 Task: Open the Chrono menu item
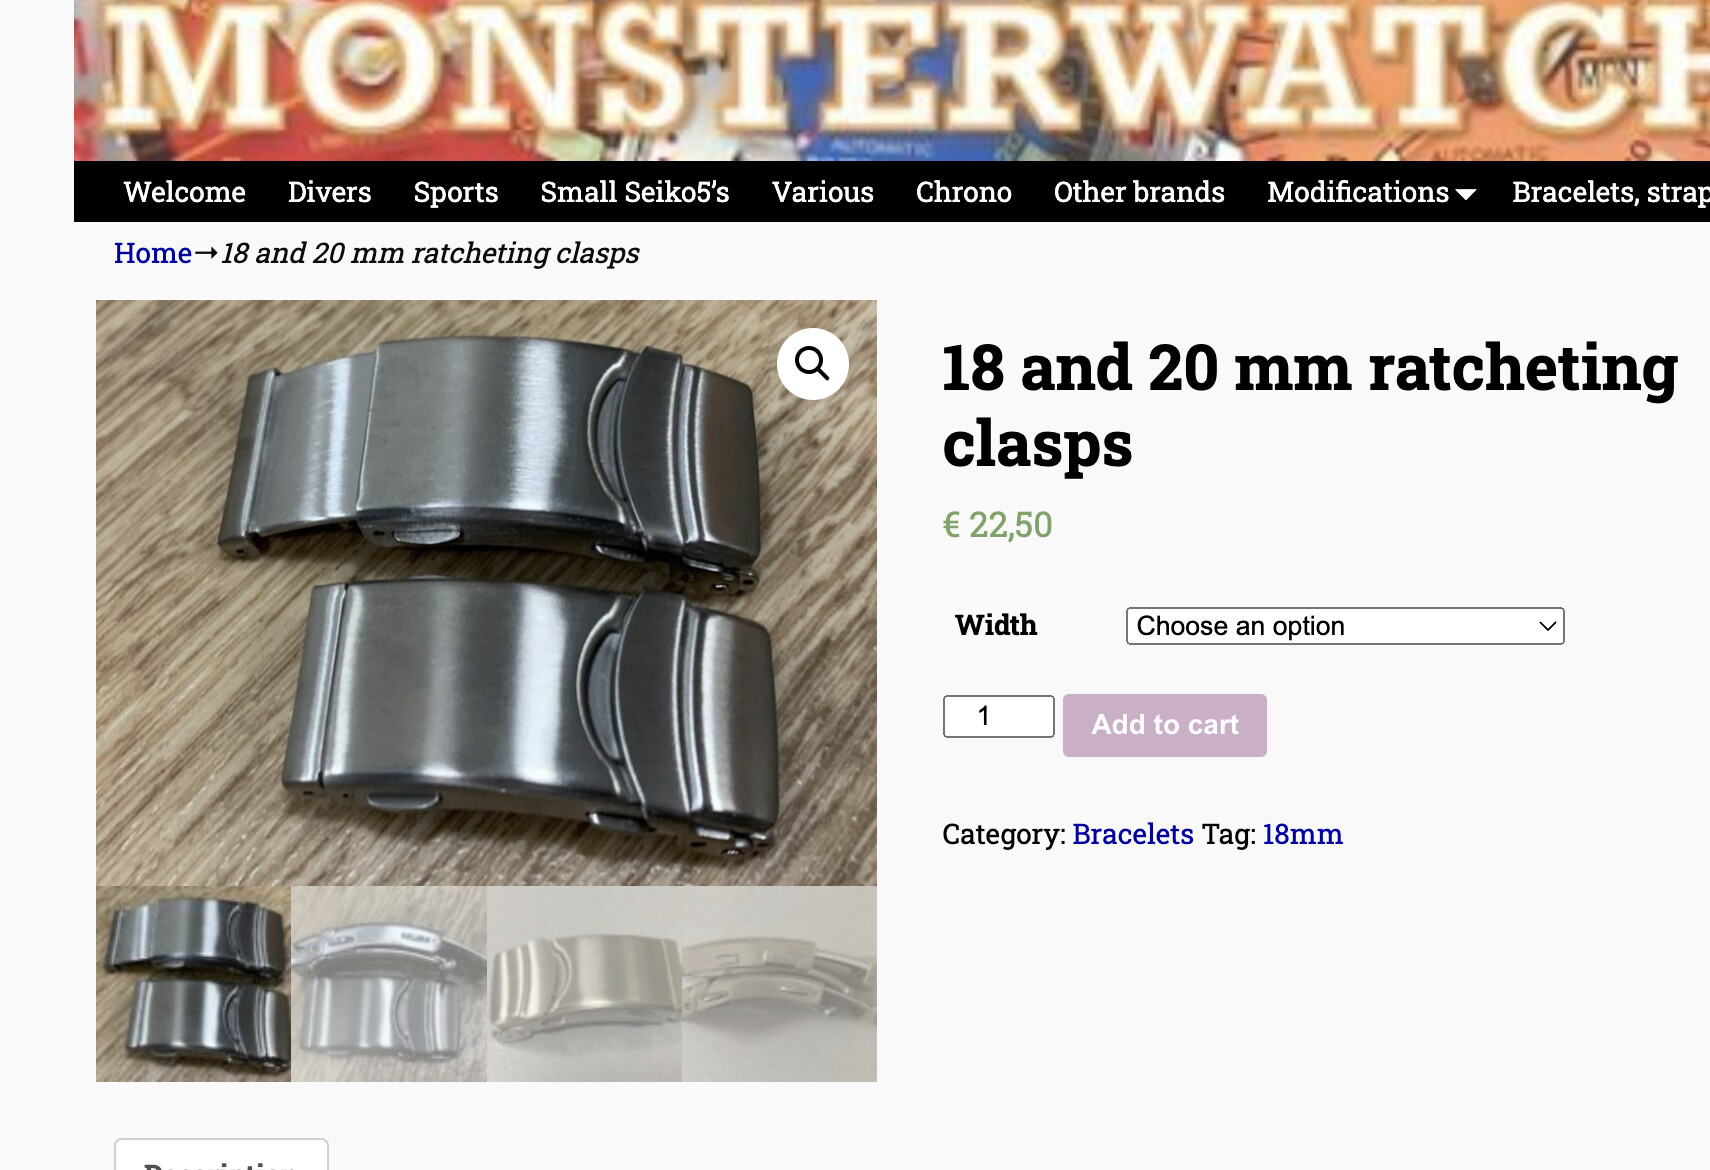tap(964, 192)
